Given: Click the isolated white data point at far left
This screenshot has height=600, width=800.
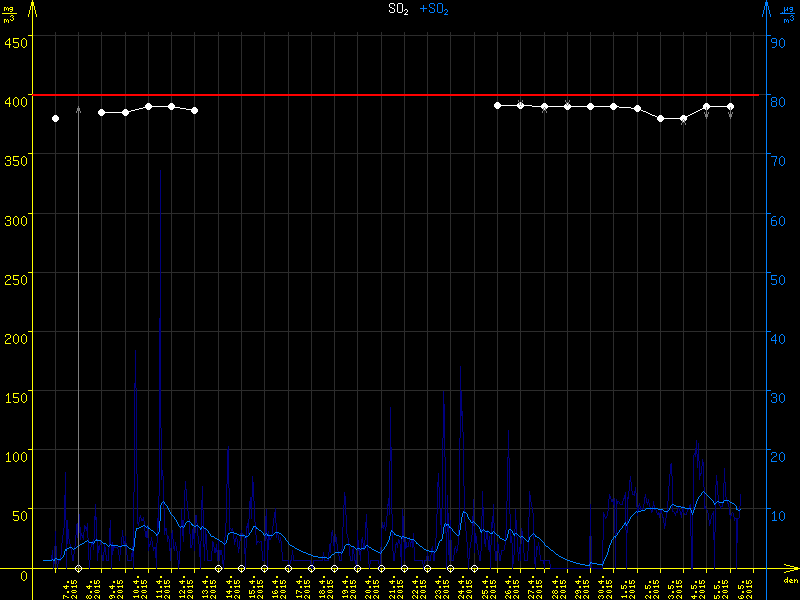Looking at the screenshot, I should pos(56,119).
